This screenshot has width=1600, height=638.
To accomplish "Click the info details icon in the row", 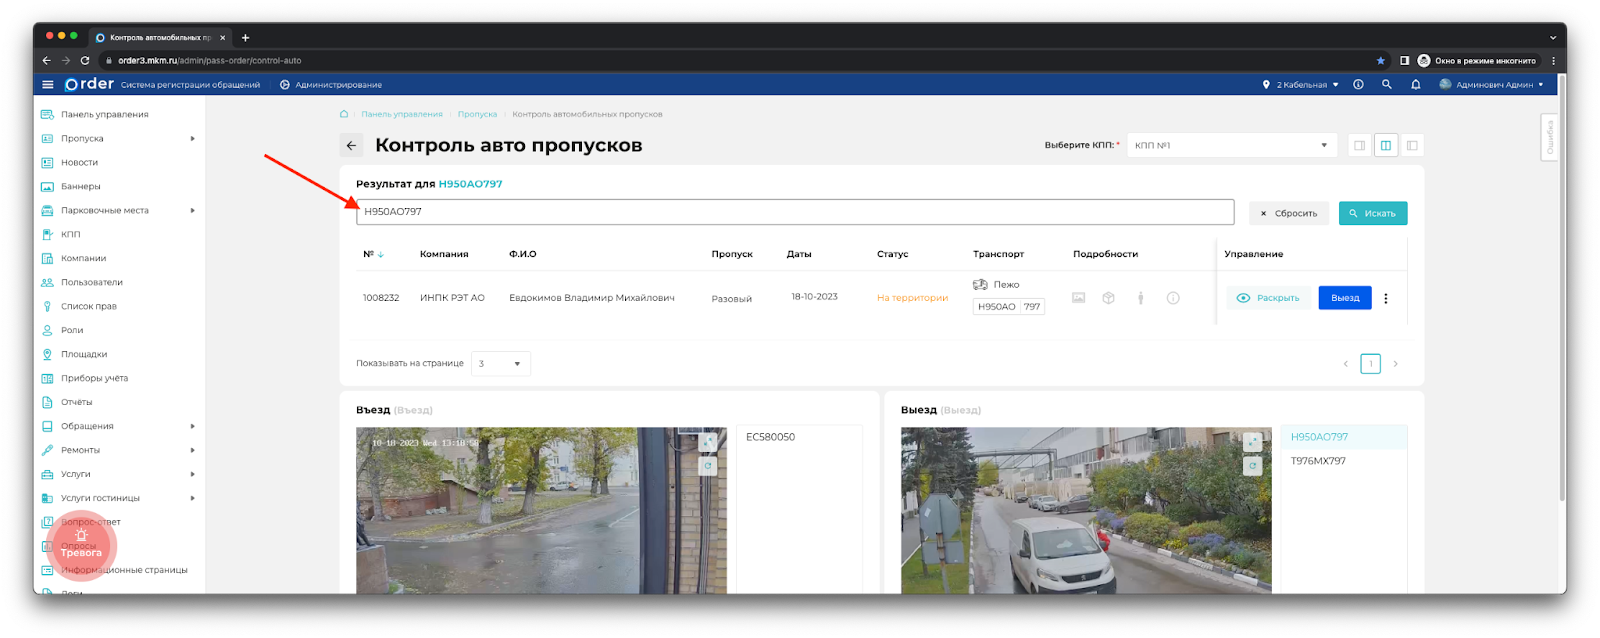I will (x=1173, y=298).
